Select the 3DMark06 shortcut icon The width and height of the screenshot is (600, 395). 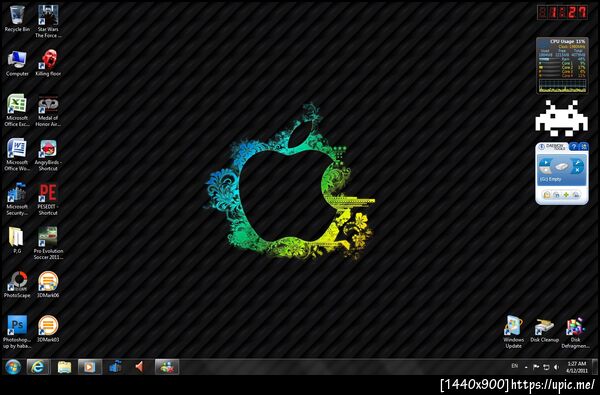pos(48,285)
